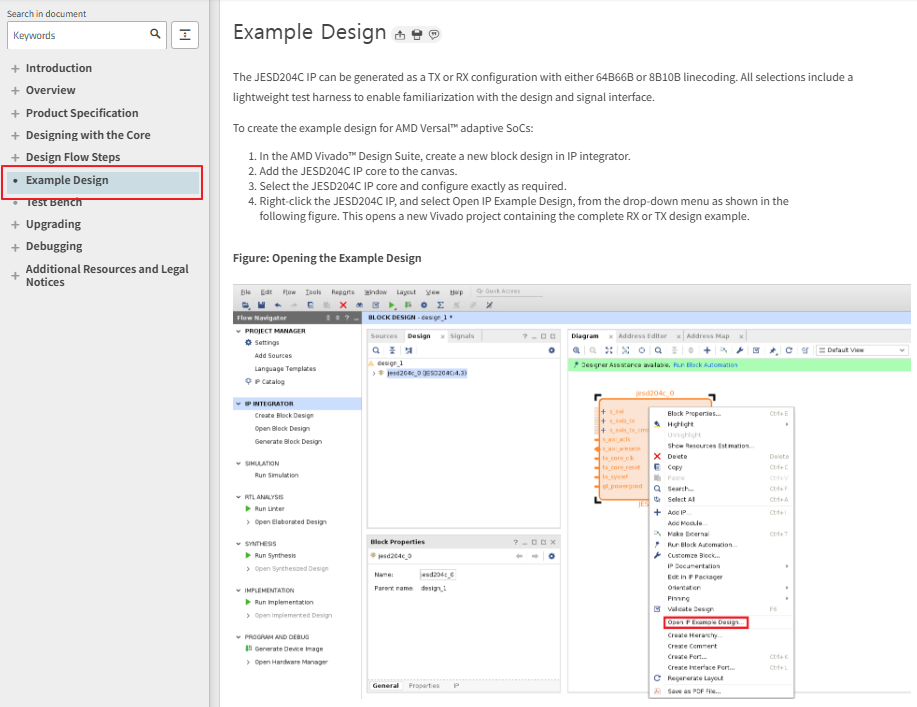The width and height of the screenshot is (917, 707).
Task: Open the Tools menu in Vivado
Action: tap(313, 292)
